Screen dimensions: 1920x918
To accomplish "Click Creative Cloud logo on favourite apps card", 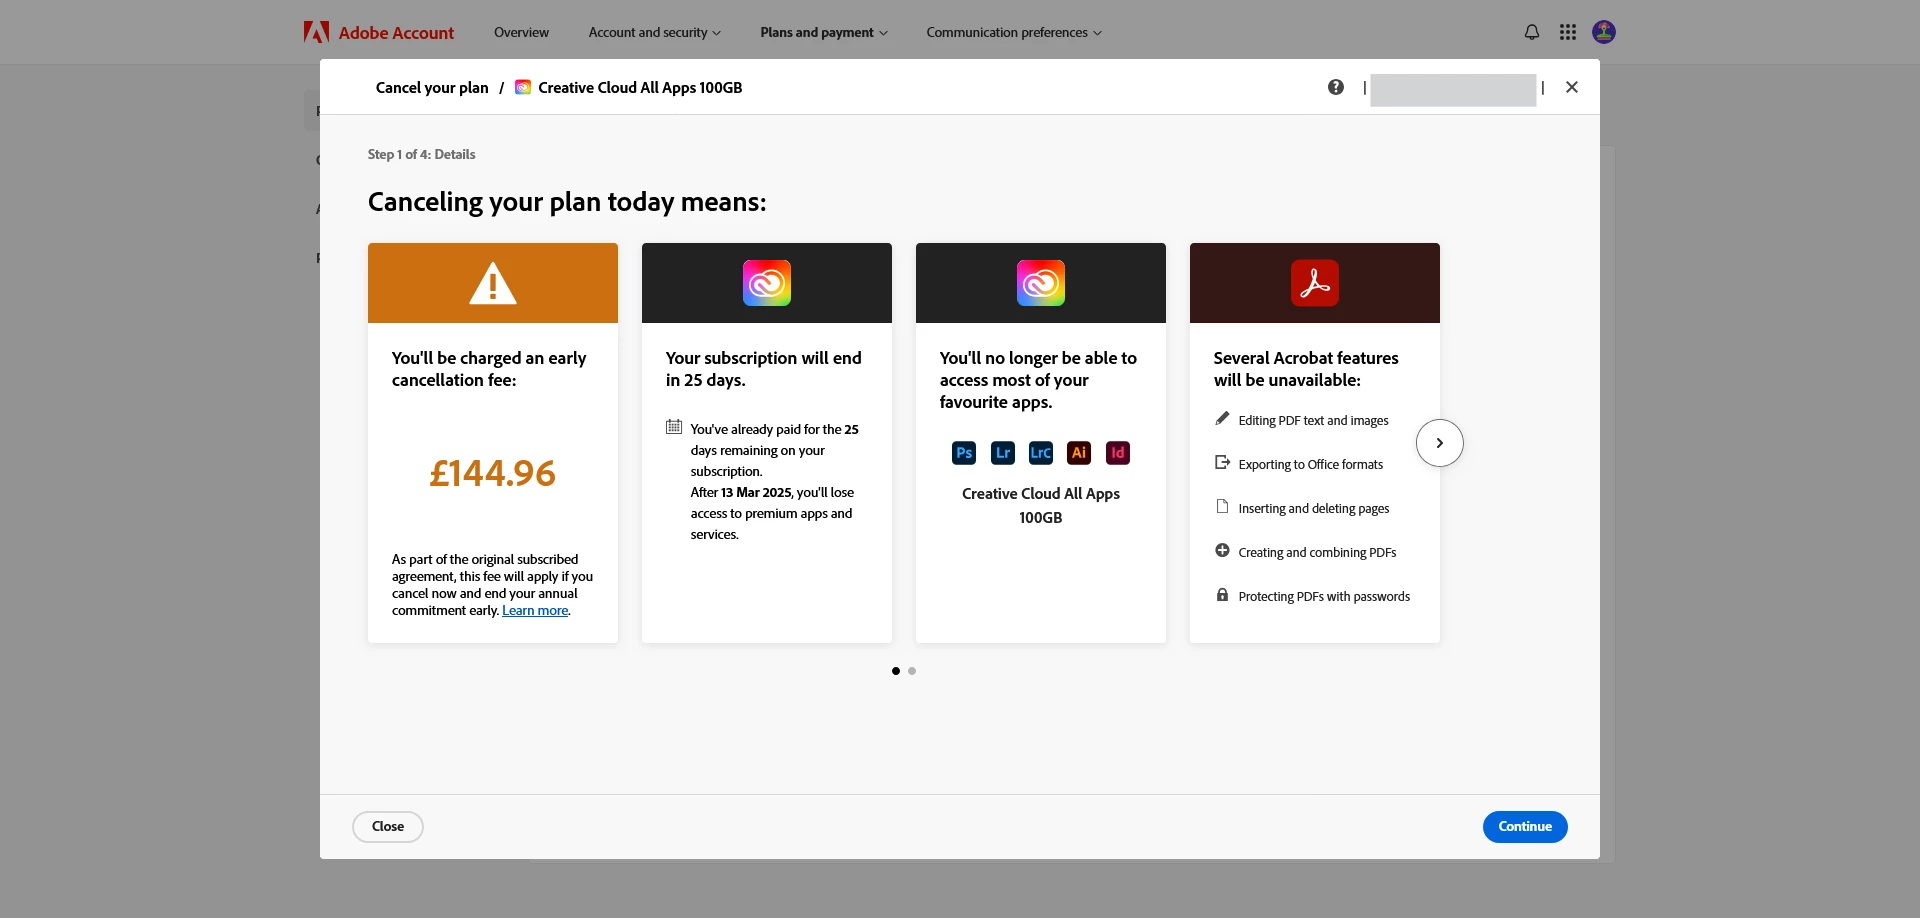I will click(1041, 283).
